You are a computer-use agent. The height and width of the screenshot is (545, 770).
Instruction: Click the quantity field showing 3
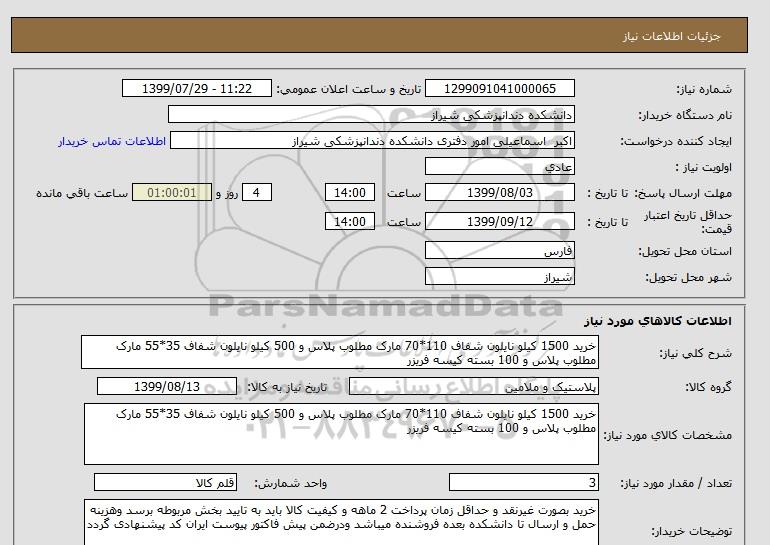coord(523,483)
